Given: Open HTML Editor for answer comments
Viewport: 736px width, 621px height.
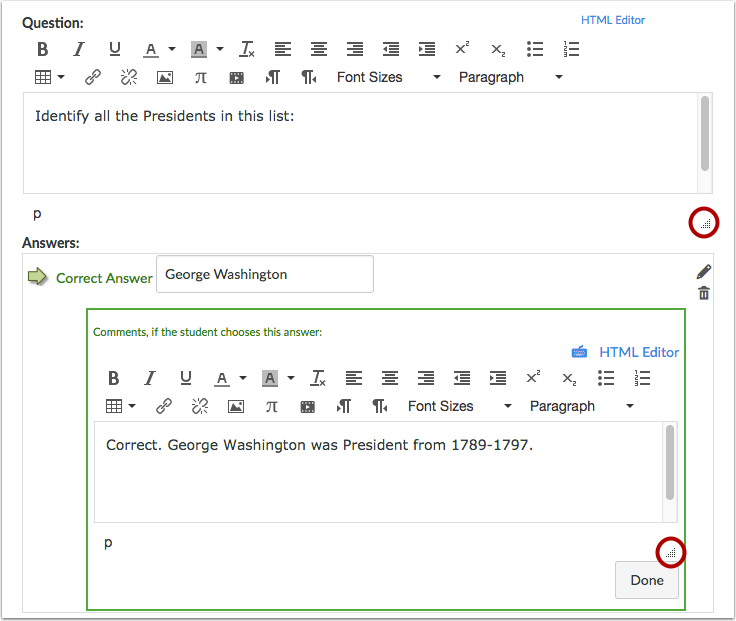Looking at the screenshot, I should (x=639, y=352).
